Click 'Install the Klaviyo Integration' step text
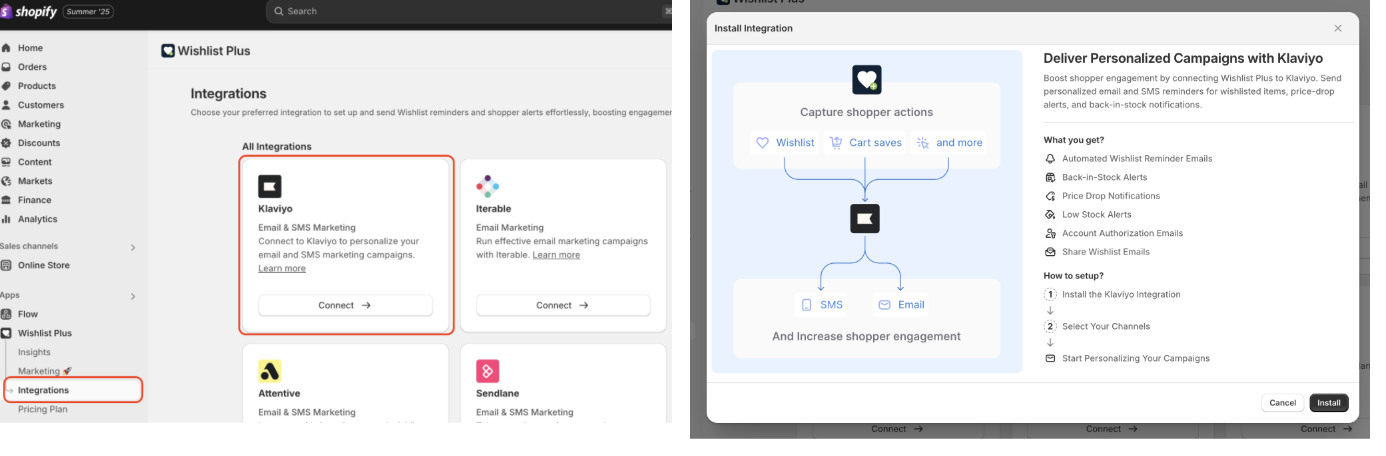The image size is (1386, 456). 1121,295
